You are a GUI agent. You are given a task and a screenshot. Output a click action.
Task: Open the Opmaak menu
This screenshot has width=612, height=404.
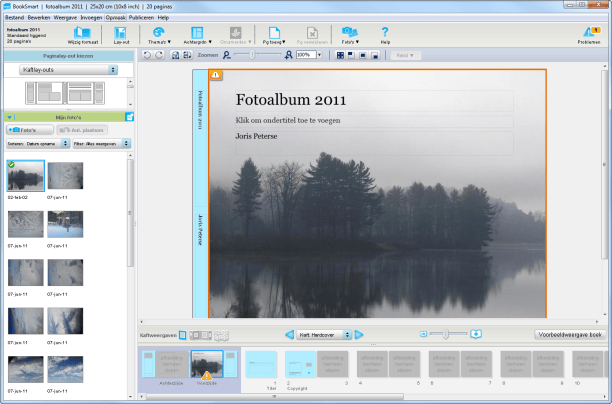(x=116, y=18)
